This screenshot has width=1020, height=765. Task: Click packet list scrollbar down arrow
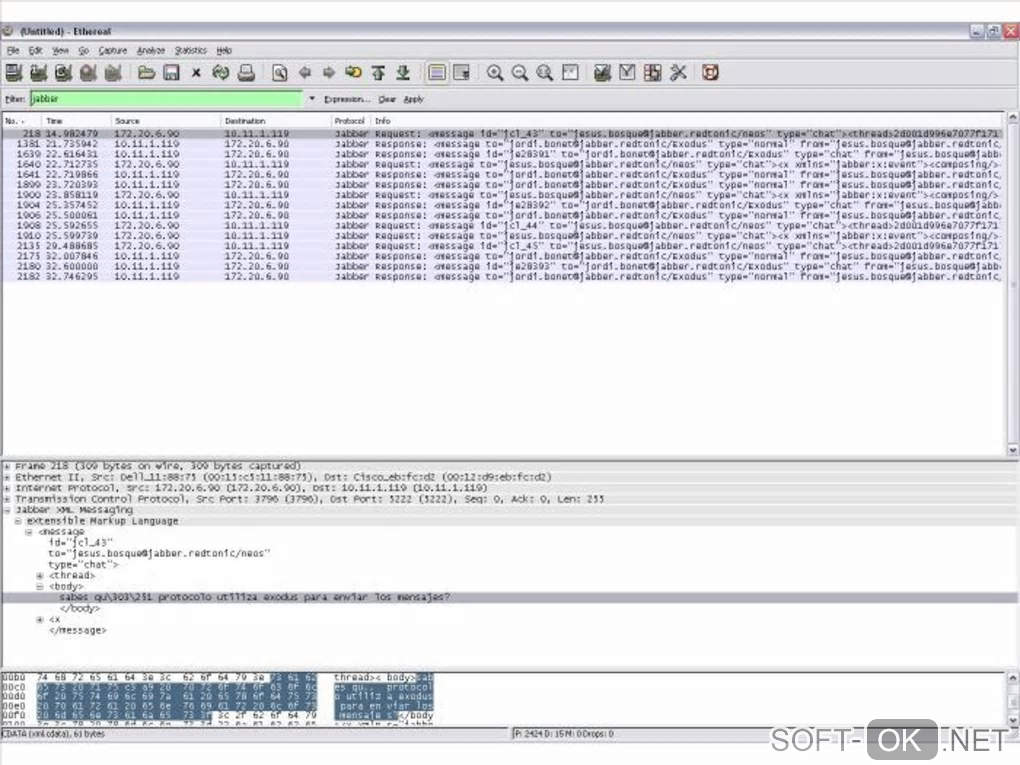[x=1013, y=450]
